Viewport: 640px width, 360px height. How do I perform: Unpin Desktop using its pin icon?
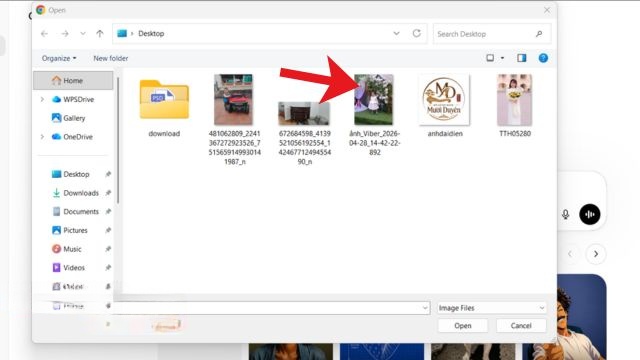coord(108,174)
